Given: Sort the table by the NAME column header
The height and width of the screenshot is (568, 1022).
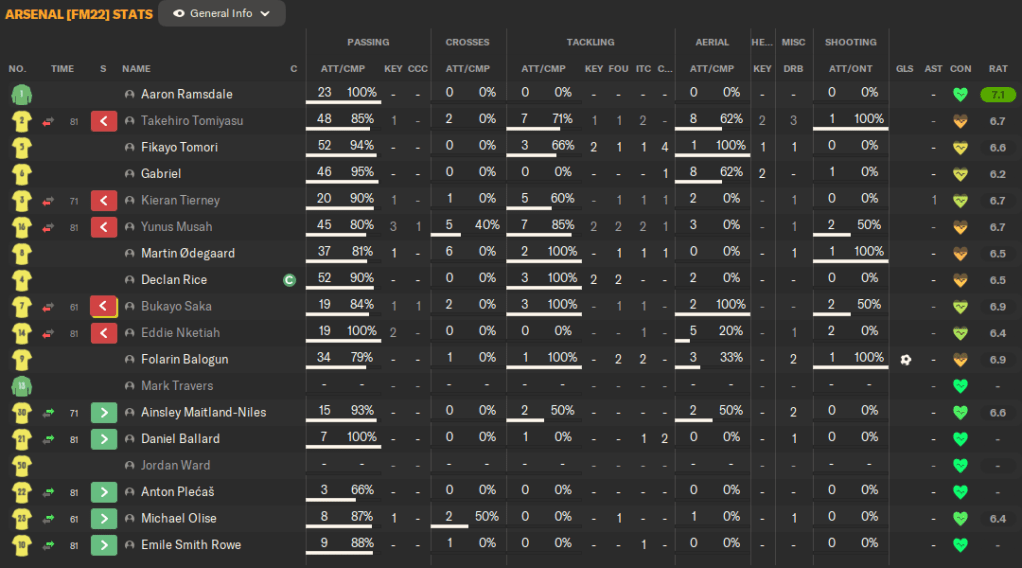Looking at the screenshot, I should 136,69.
